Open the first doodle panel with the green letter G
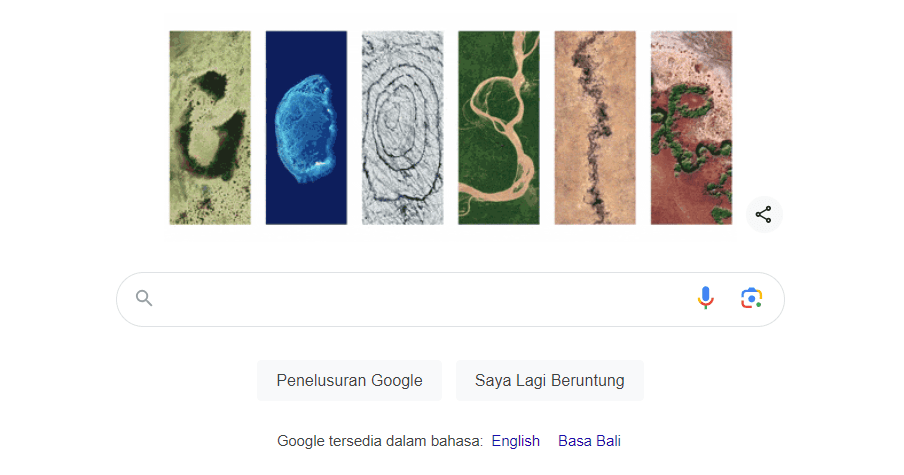This screenshot has width=904, height=475. (x=210, y=127)
